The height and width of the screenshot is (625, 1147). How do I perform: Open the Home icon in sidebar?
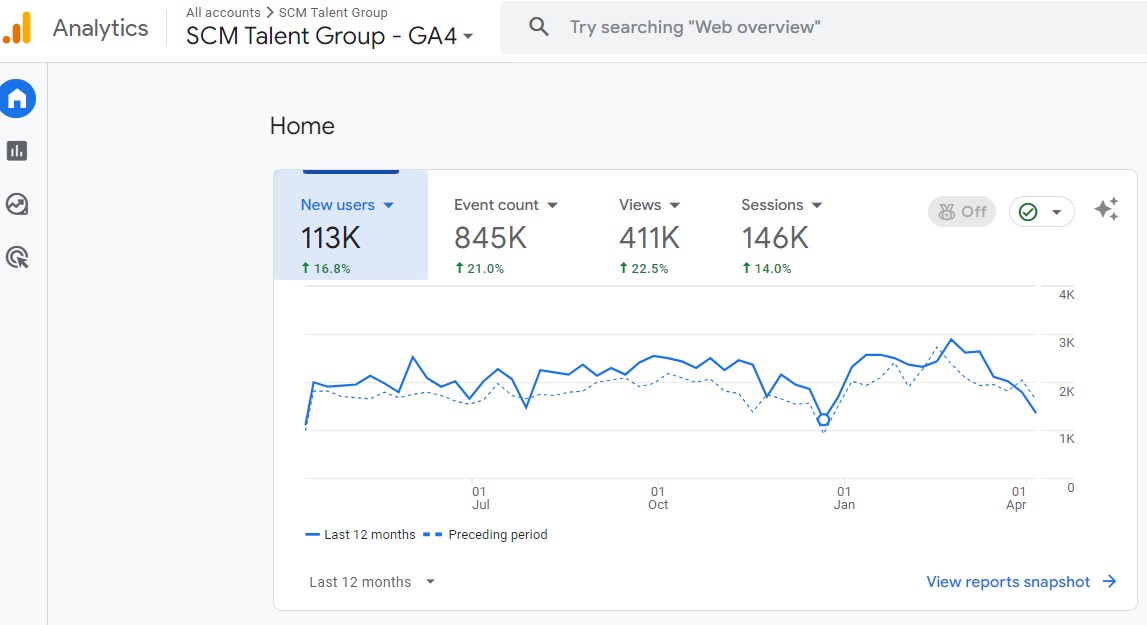click(18, 98)
